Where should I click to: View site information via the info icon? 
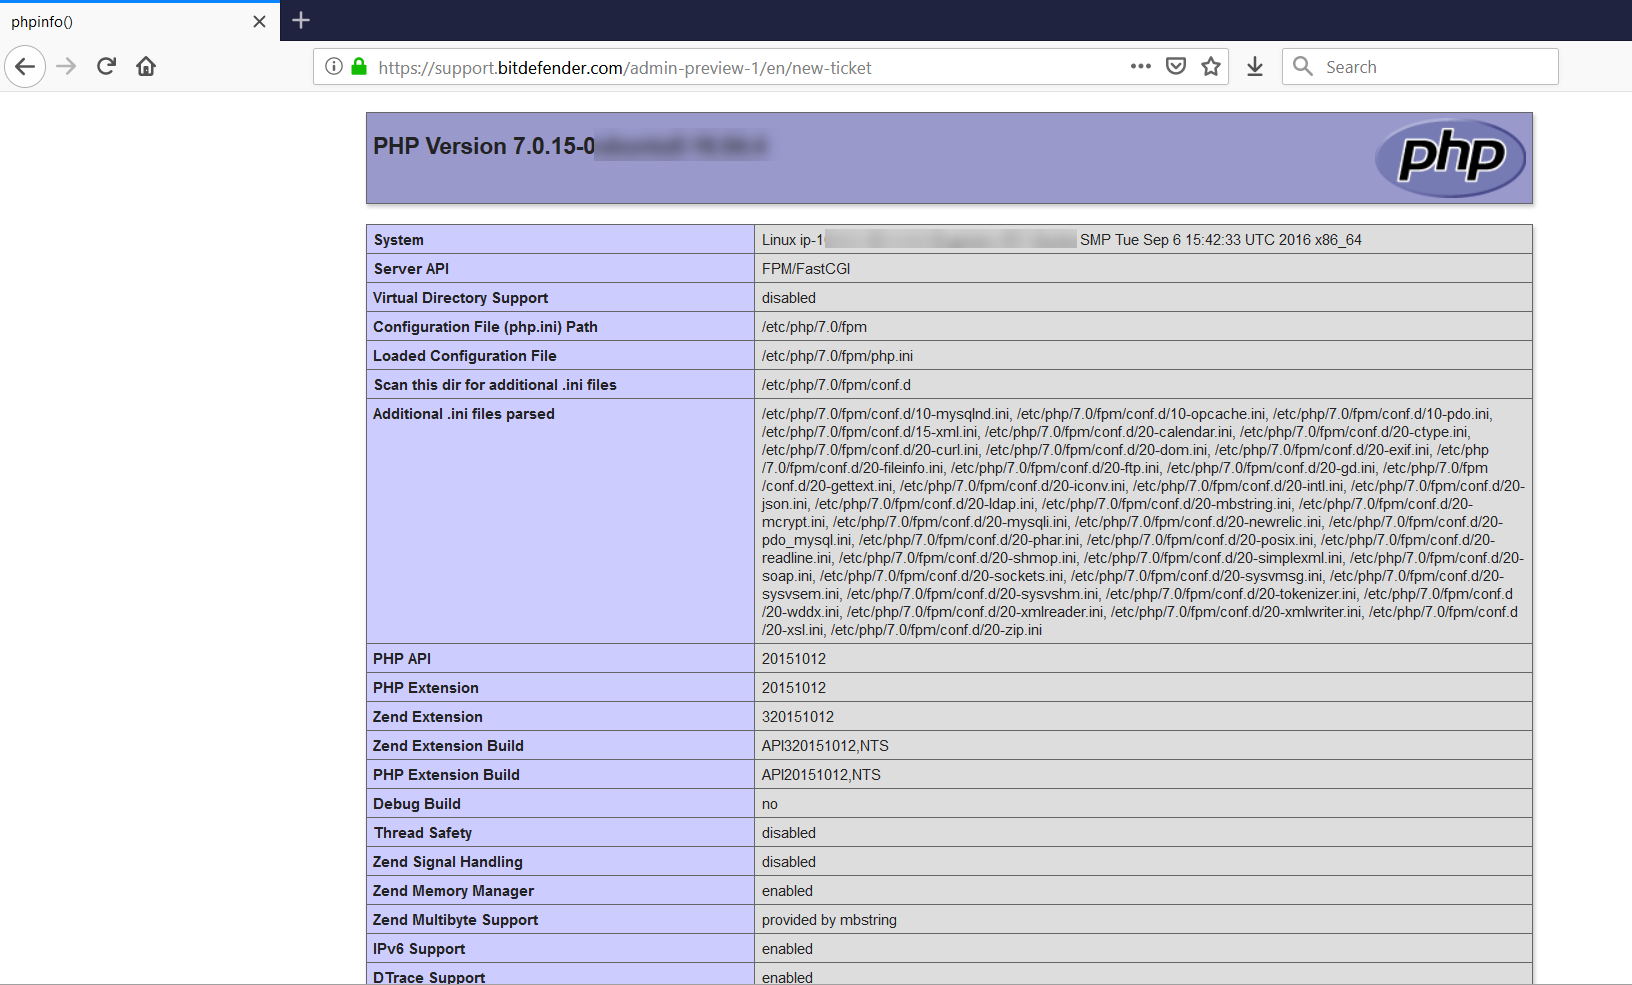click(333, 66)
